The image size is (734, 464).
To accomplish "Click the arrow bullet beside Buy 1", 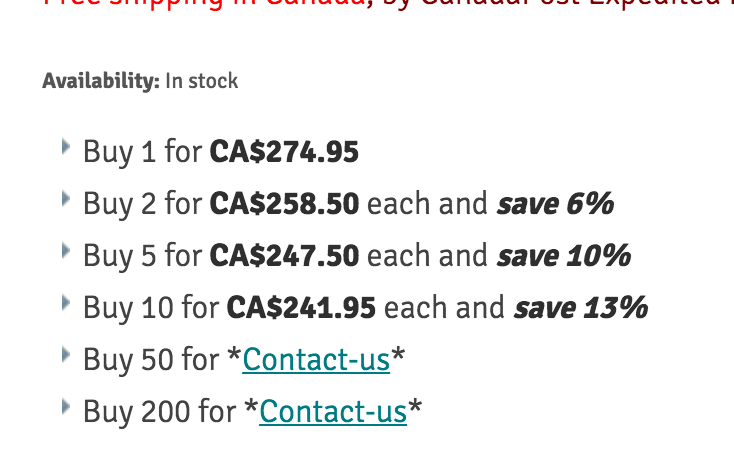I will click(x=66, y=148).
